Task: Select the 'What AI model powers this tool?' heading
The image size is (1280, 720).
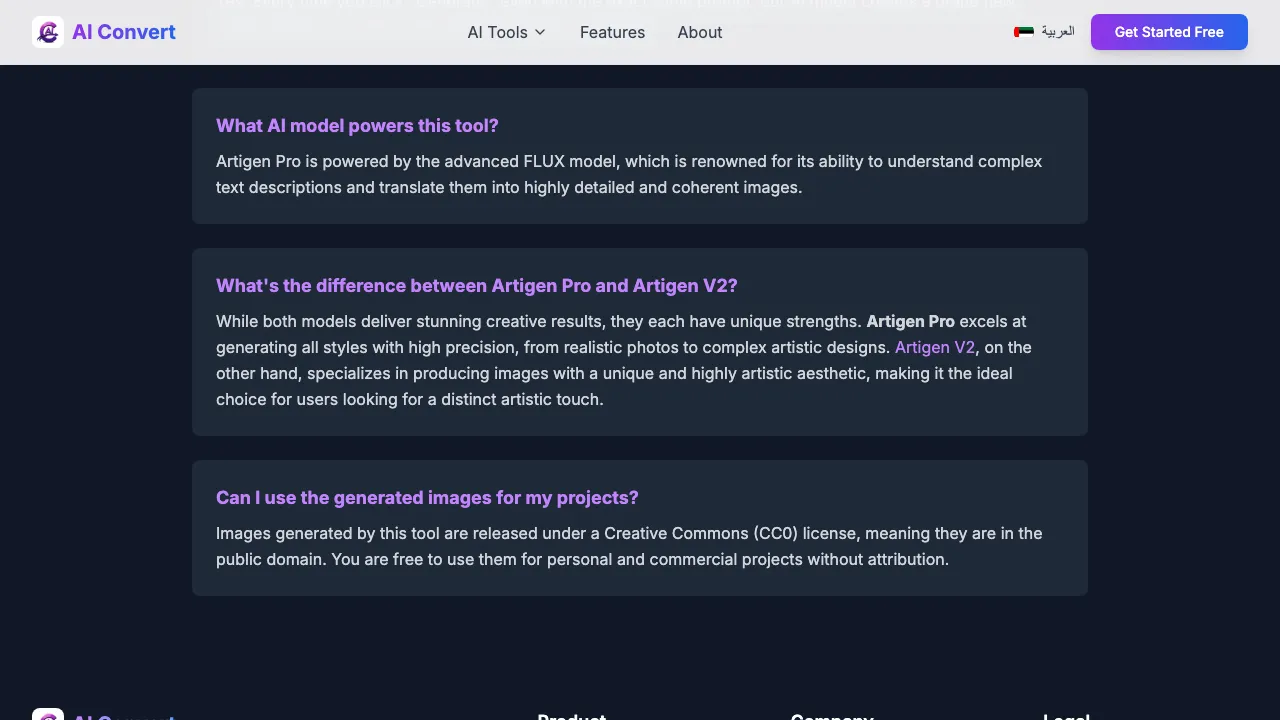Action: tap(357, 125)
